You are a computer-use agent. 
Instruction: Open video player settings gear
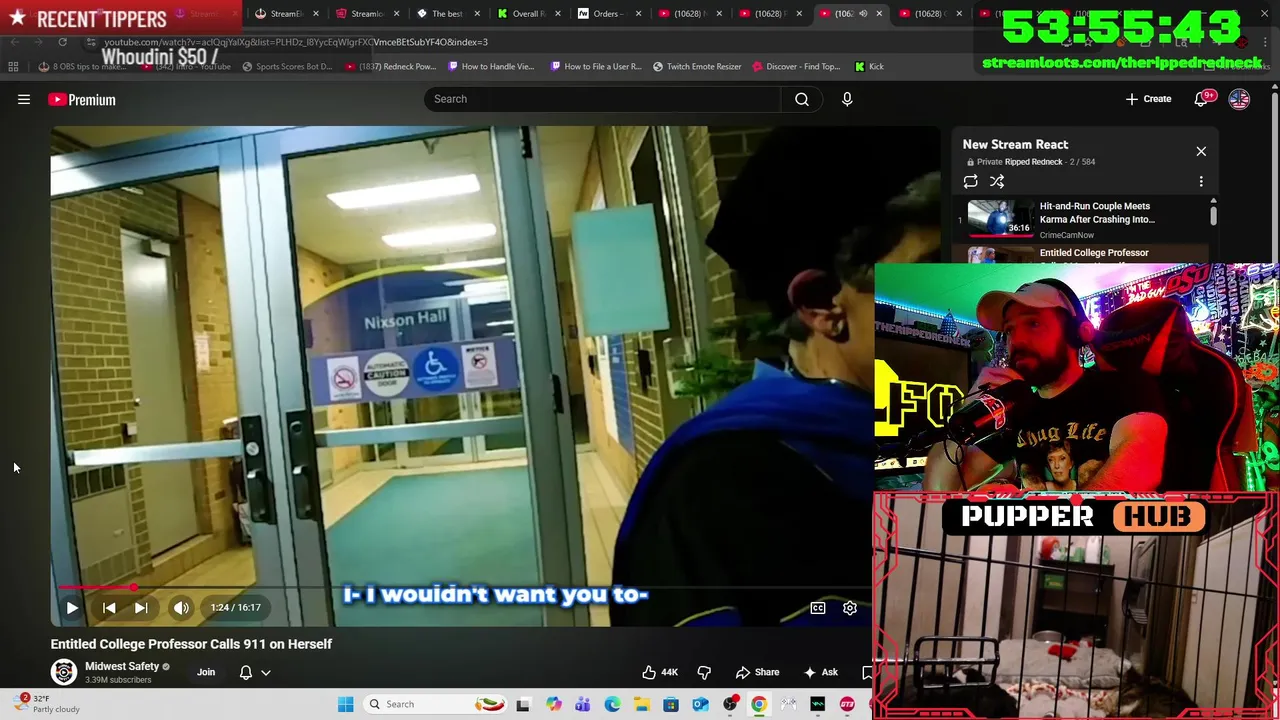click(850, 608)
